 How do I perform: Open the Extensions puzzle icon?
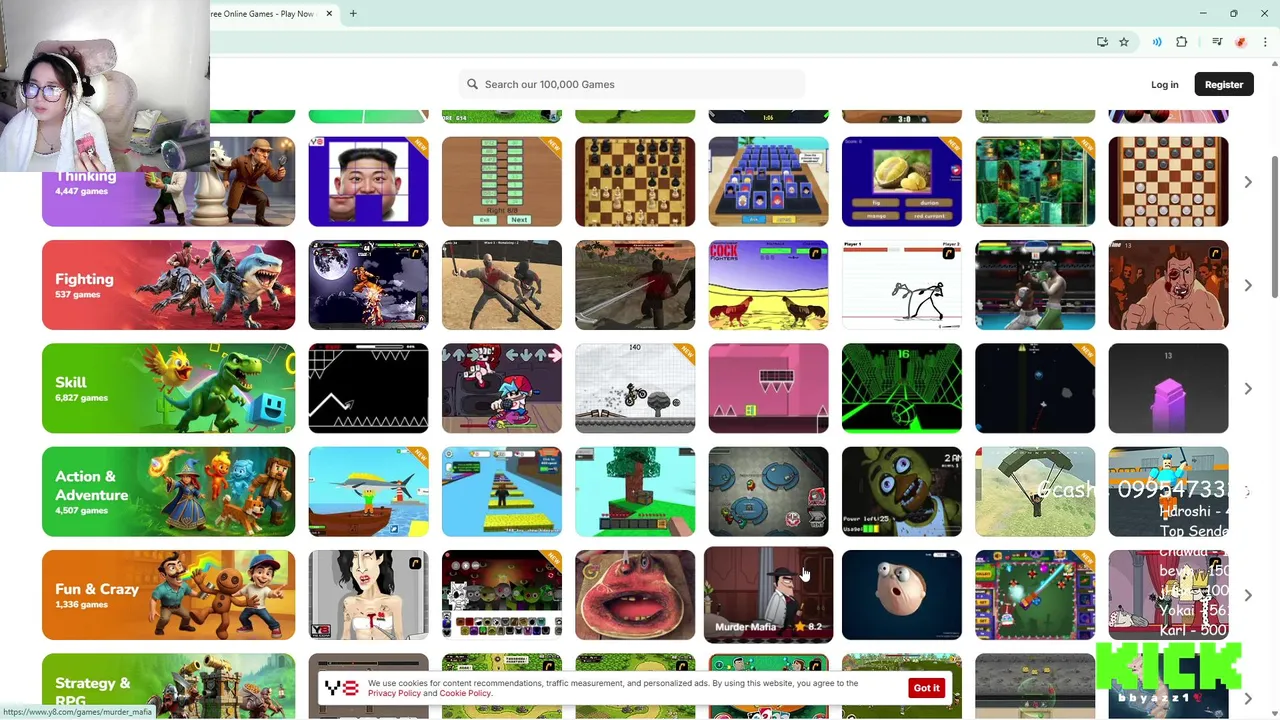click(1182, 42)
